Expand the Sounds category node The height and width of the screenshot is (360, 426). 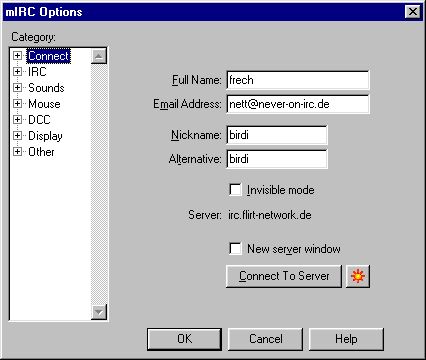[17, 88]
